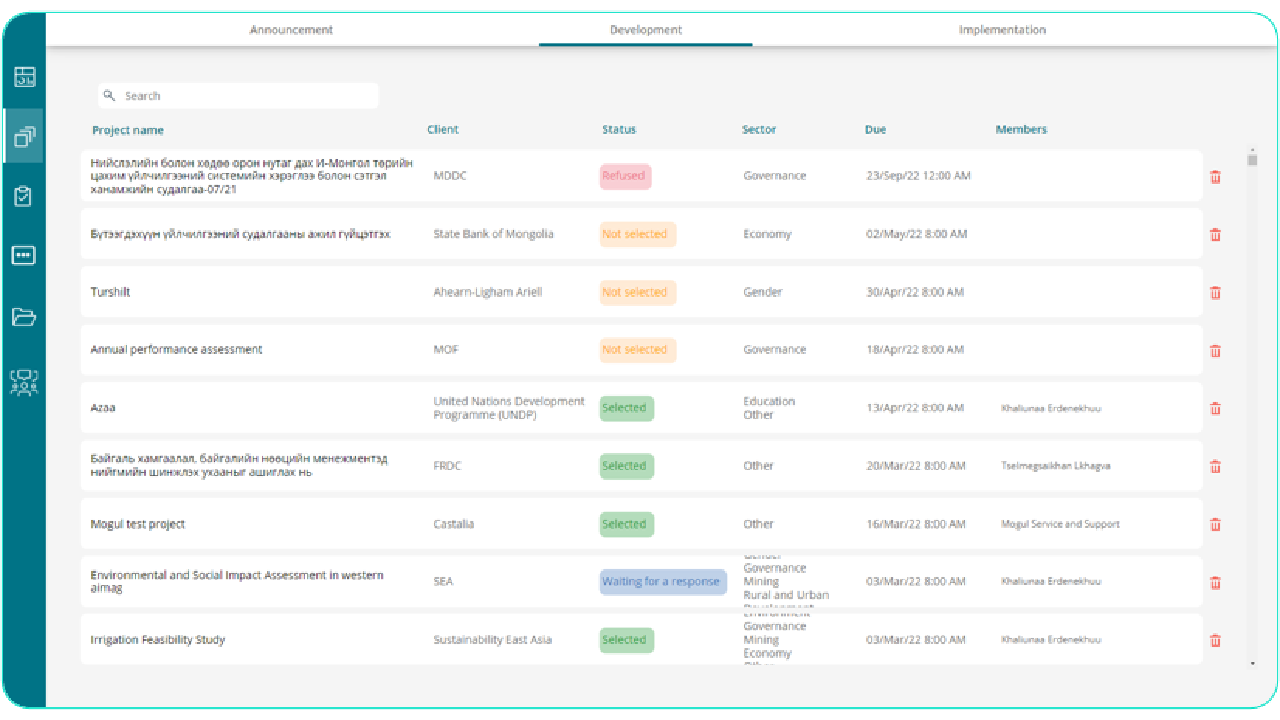Focus the Search input field
The width and height of the screenshot is (1280, 720).
tap(238, 96)
